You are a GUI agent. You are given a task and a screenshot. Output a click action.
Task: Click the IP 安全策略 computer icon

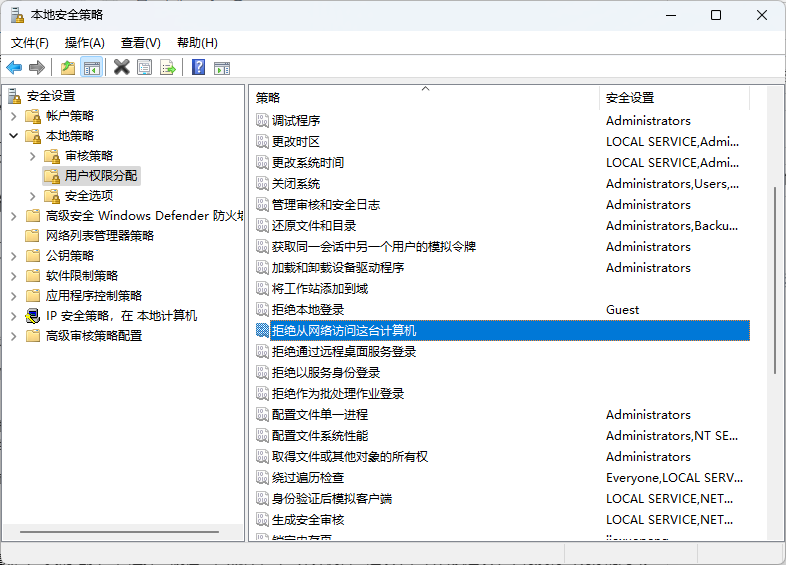[33, 316]
